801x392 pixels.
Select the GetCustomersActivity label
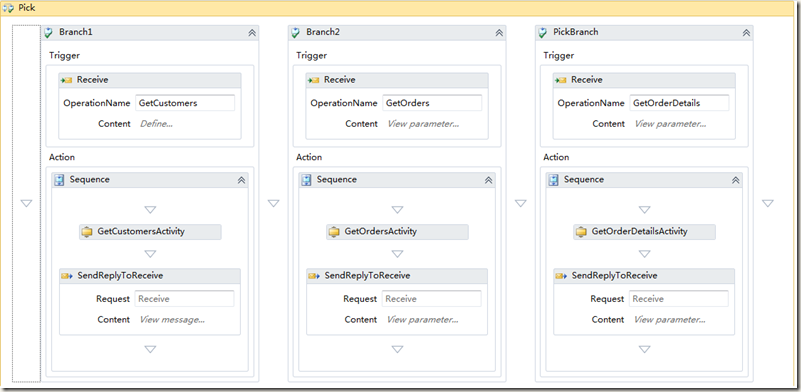coord(141,232)
